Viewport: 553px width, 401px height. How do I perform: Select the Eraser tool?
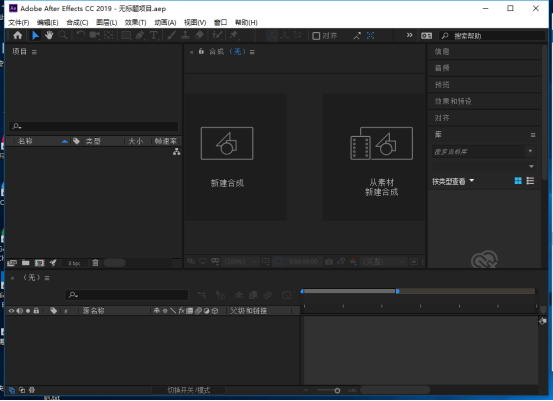point(200,35)
